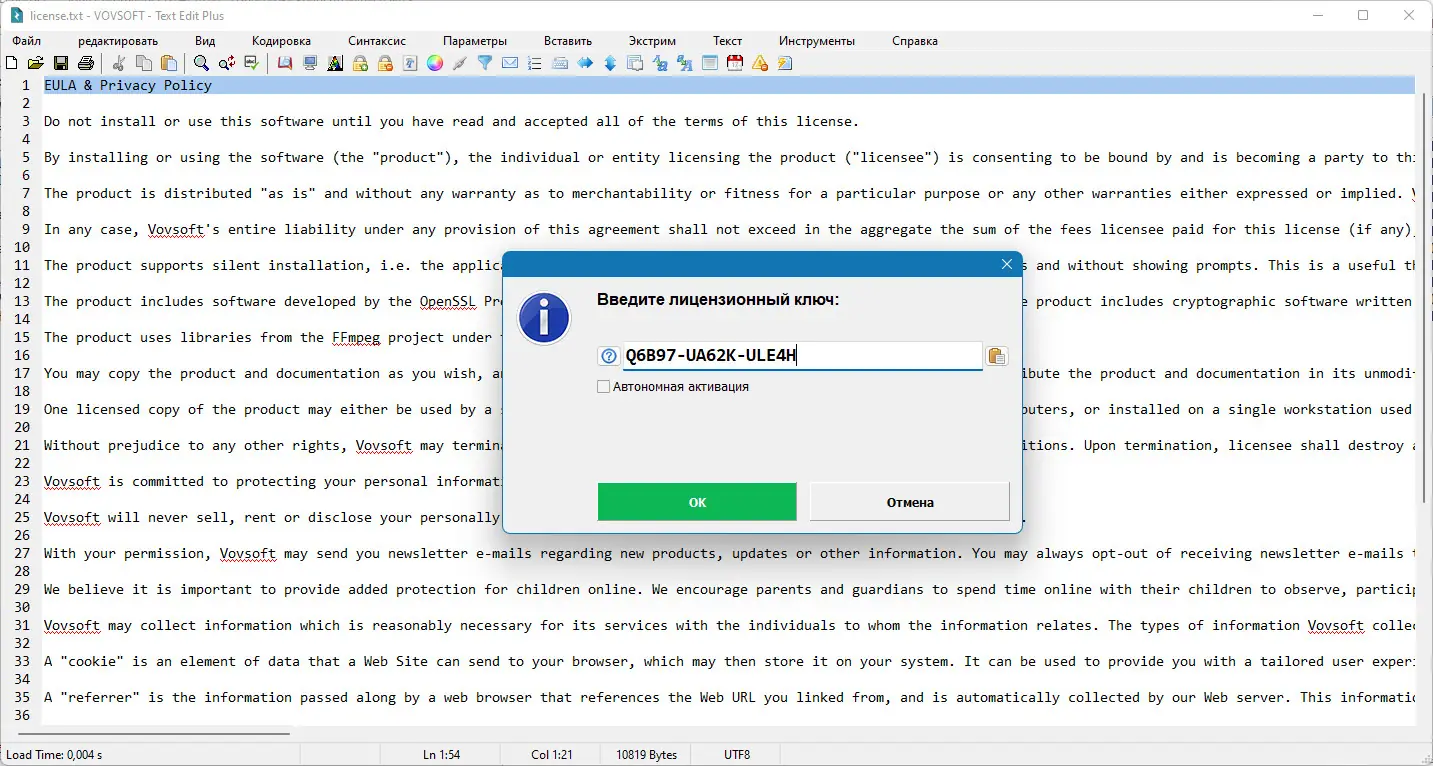Open Find with the magnifier icon
The image size is (1433, 766).
202,63
